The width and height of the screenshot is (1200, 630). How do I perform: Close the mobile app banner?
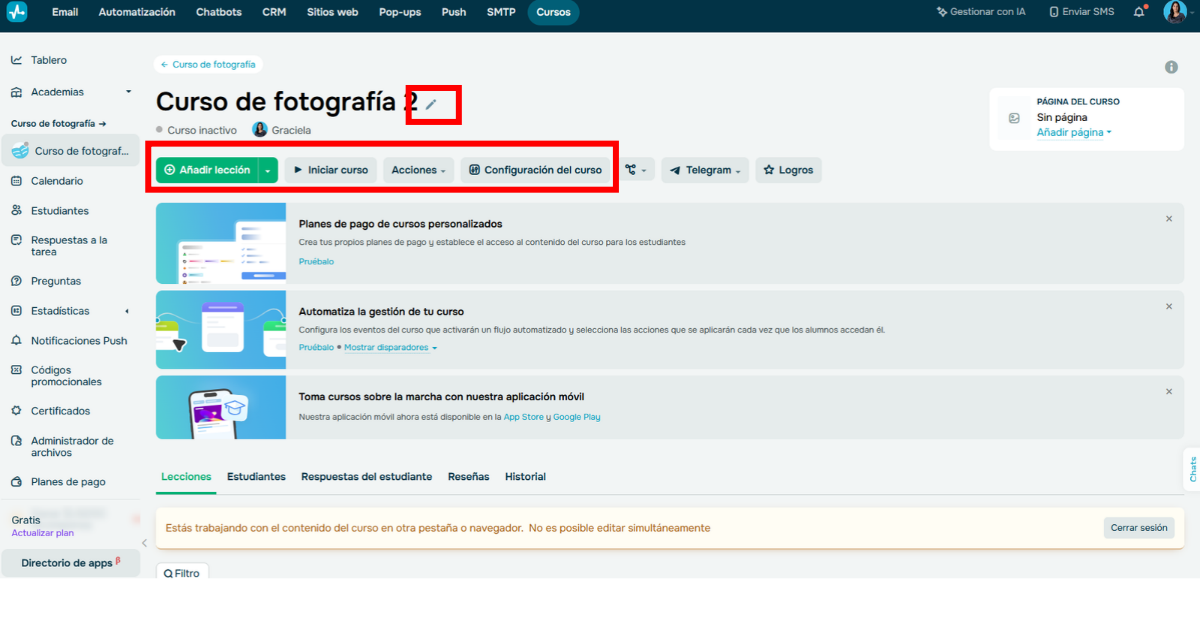point(1169,391)
